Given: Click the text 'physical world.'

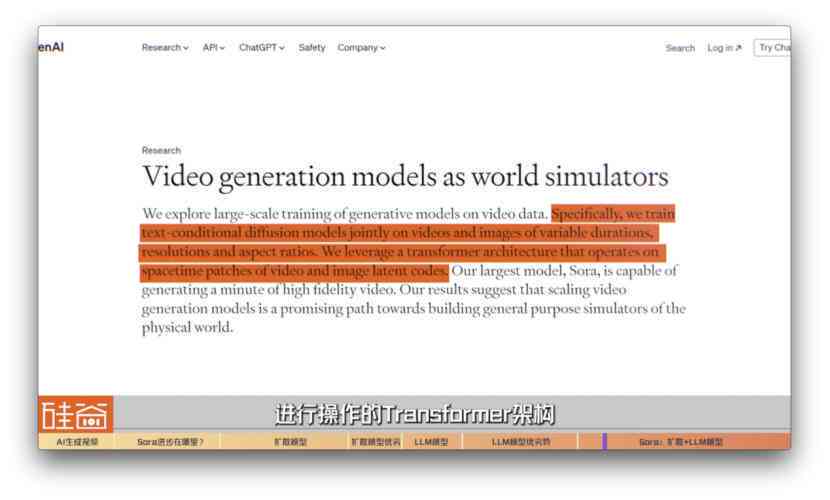Looking at the screenshot, I should (187, 328).
